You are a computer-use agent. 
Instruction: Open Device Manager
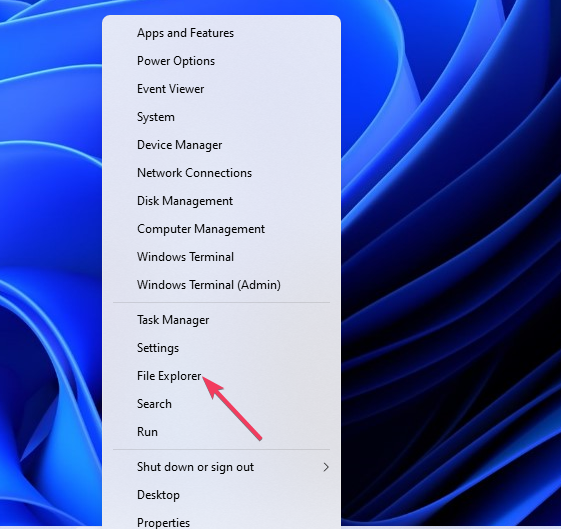click(179, 145)
